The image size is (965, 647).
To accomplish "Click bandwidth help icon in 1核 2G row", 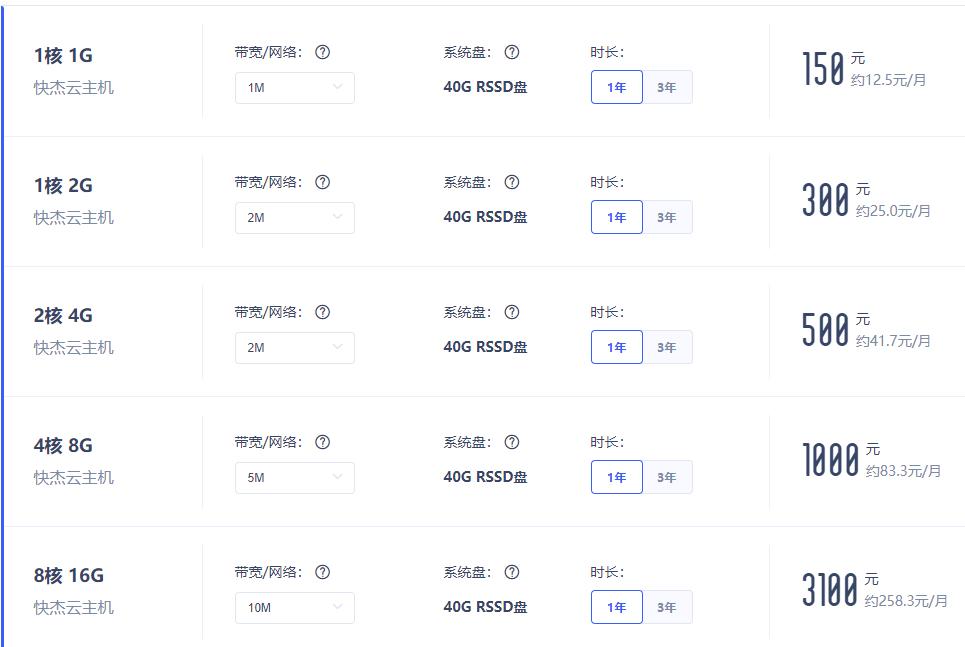I will [322, 182].
